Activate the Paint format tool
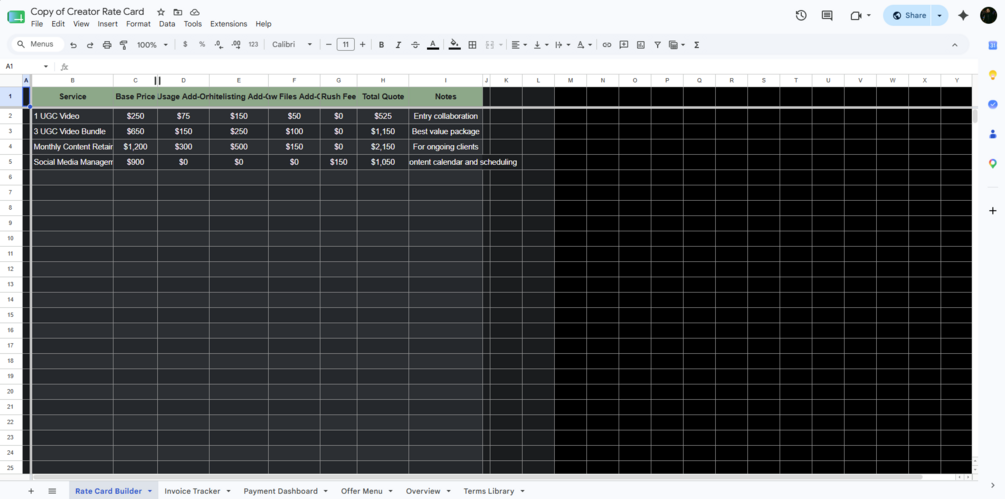 pyautogui.click(x=124, y=45)
